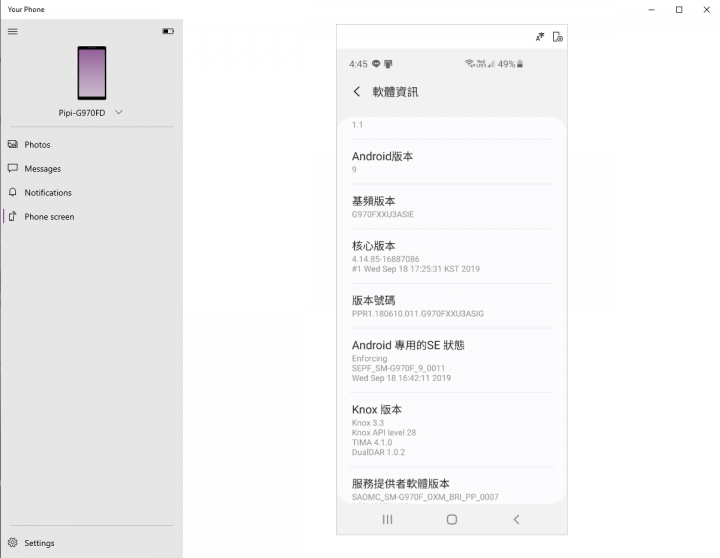Click the purple phone device thumbnail
This screenshot has width=720, height=558.
coord(92,73)
